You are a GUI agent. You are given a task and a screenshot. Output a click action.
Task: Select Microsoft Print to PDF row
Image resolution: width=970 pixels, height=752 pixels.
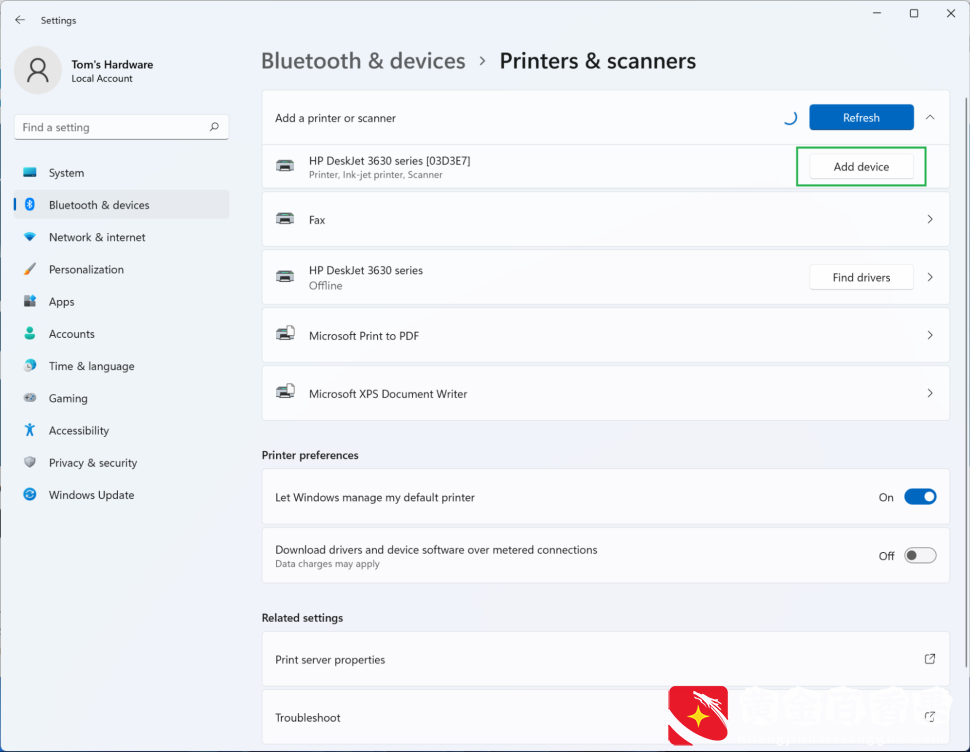[606, 335]
